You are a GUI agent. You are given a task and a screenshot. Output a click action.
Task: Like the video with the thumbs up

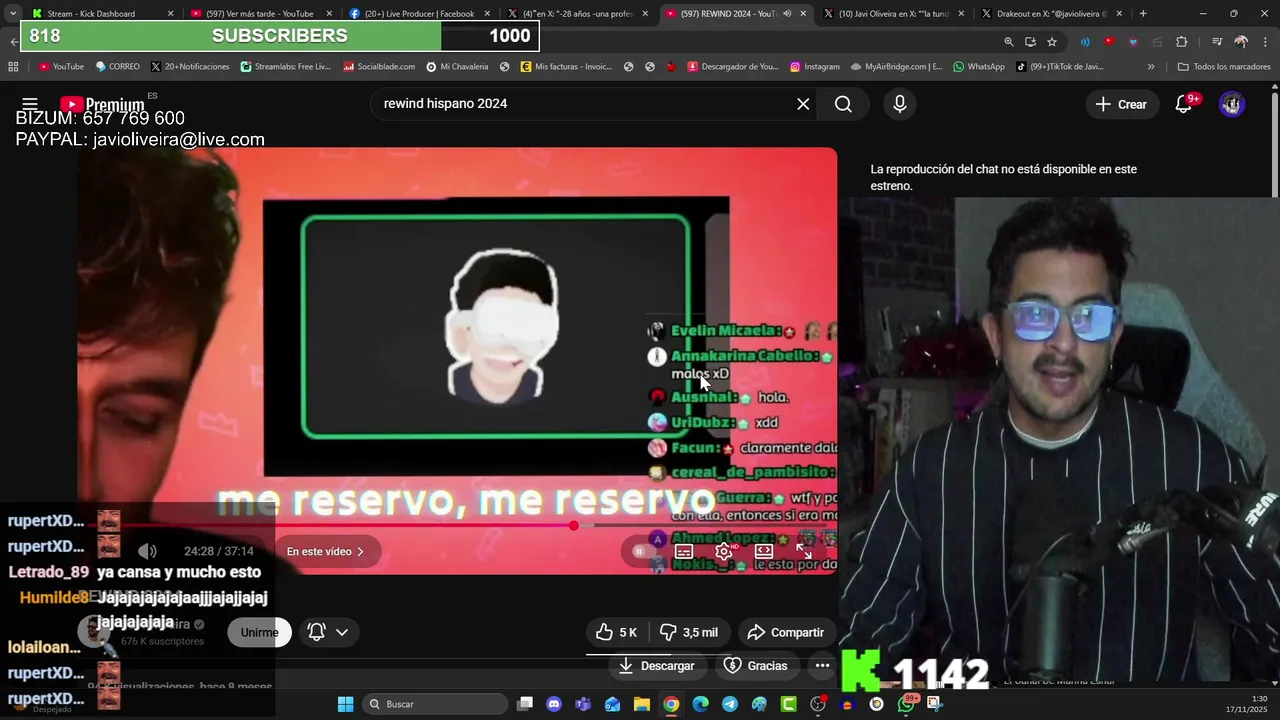coord(617,632)
